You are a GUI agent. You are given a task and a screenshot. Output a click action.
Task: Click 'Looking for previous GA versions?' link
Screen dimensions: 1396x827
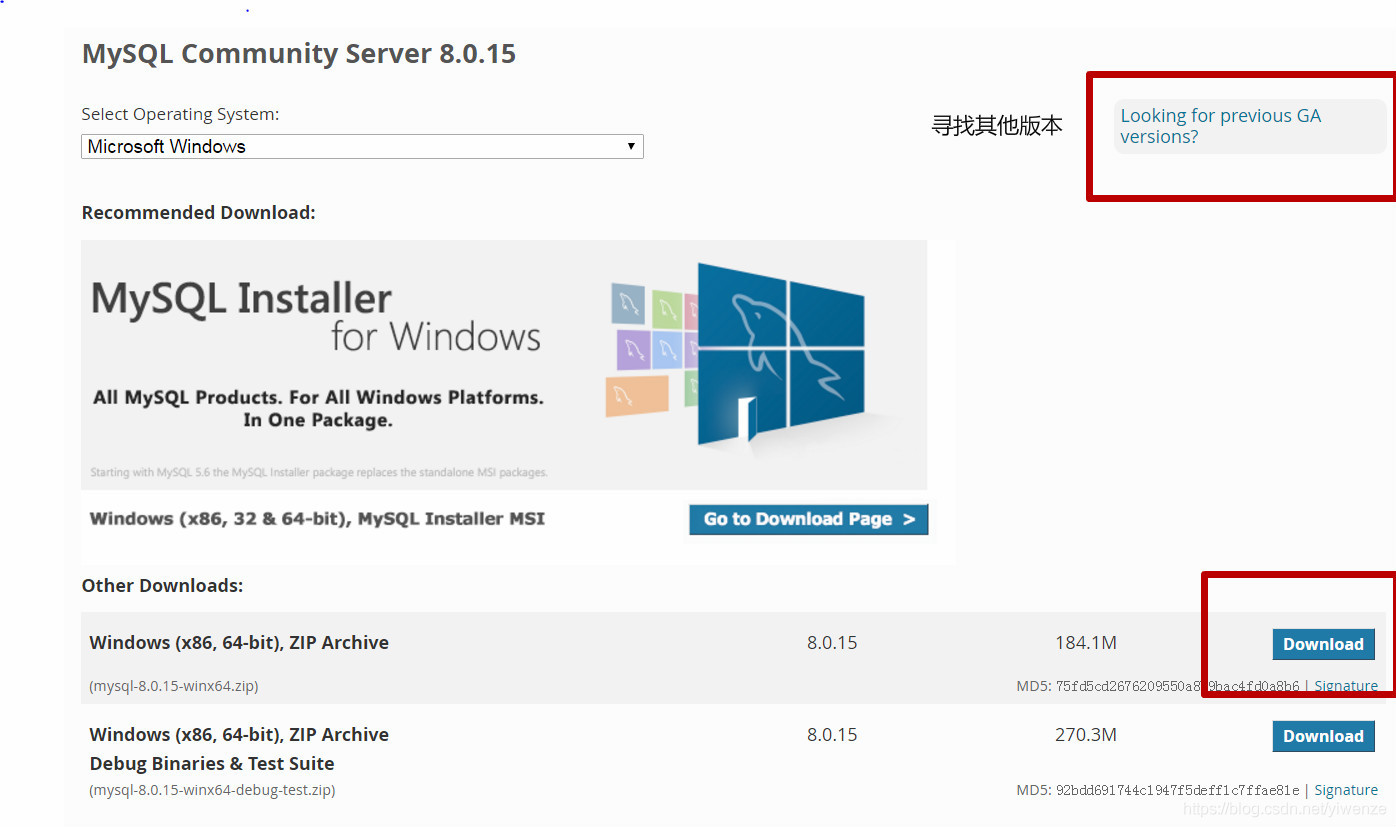pyautogui.click(x=1220, y=126)
